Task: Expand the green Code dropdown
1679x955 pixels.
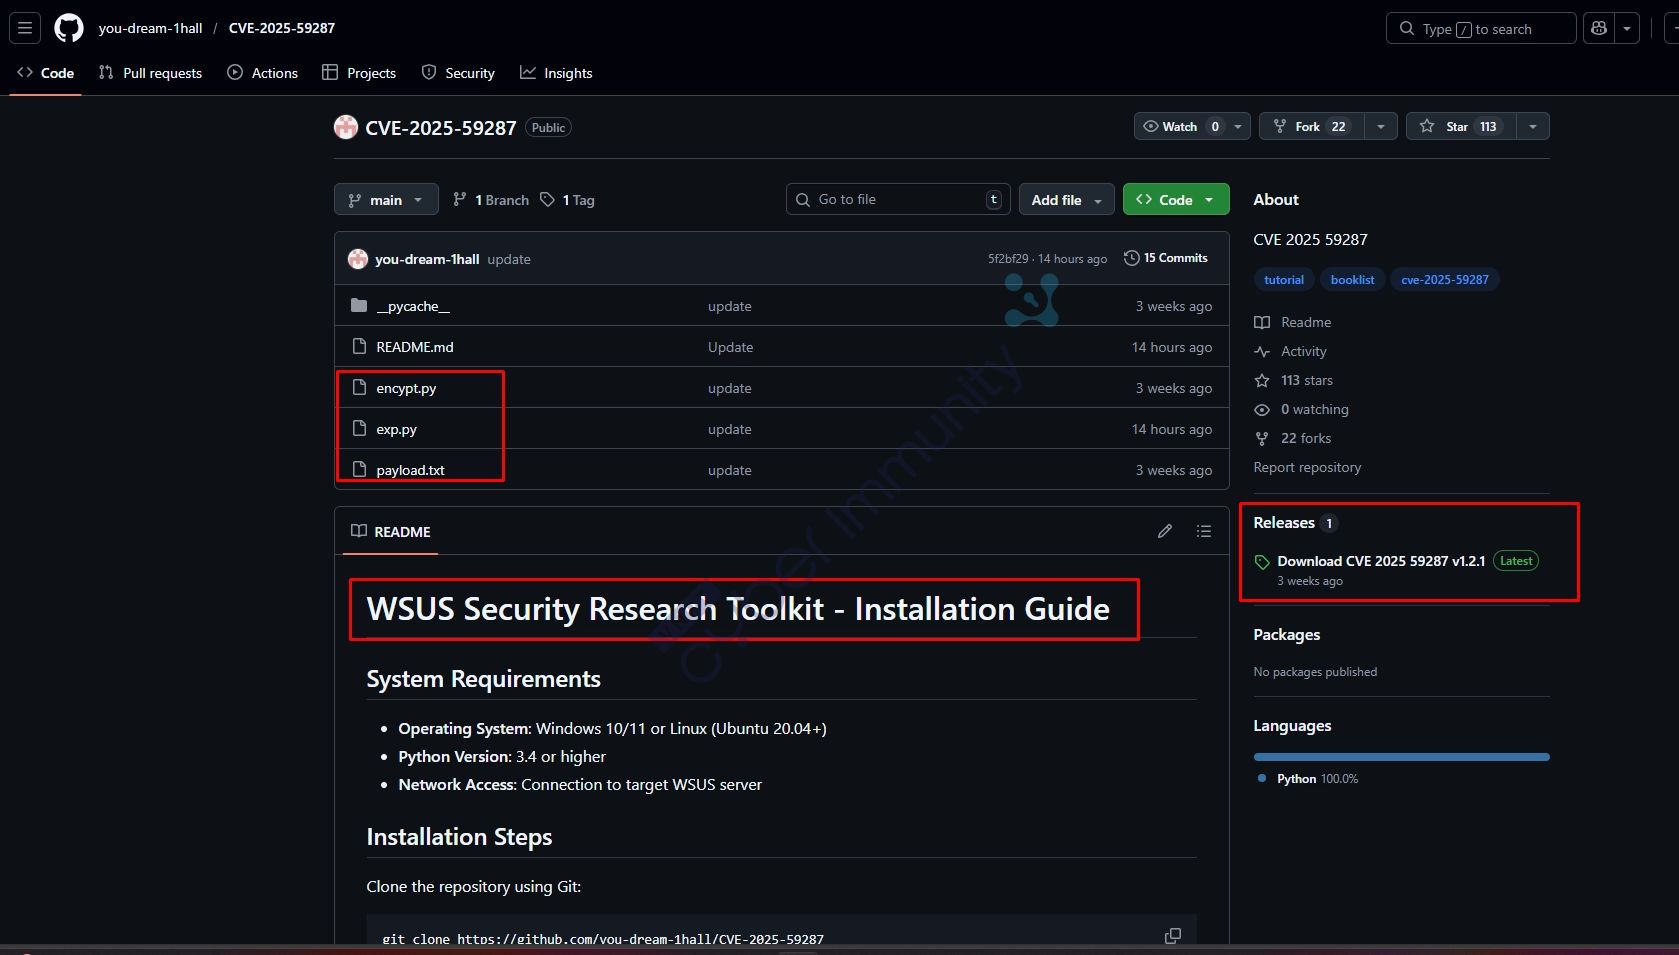Action: 1175,200
